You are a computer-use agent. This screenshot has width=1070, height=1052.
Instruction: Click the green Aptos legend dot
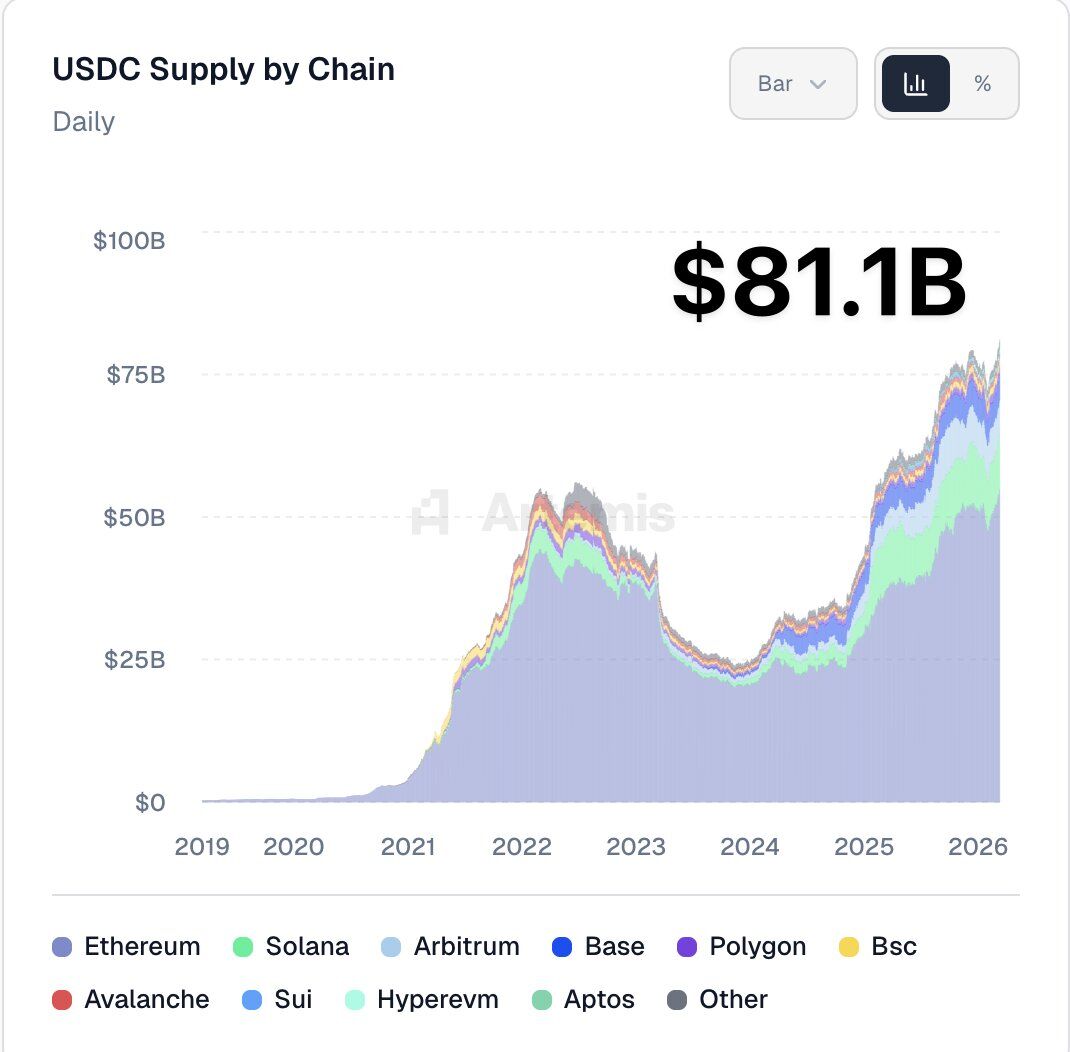[x=542, y=999]
